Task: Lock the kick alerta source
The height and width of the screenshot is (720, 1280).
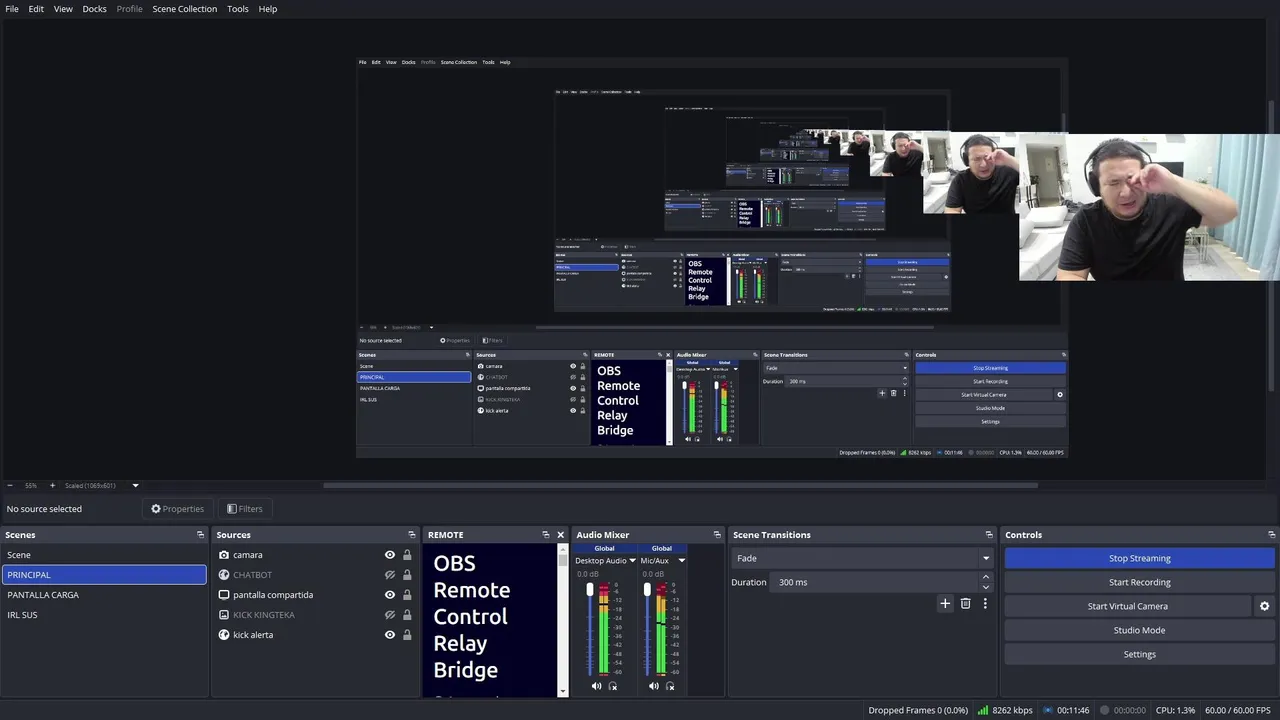Action: pos(407,635)
